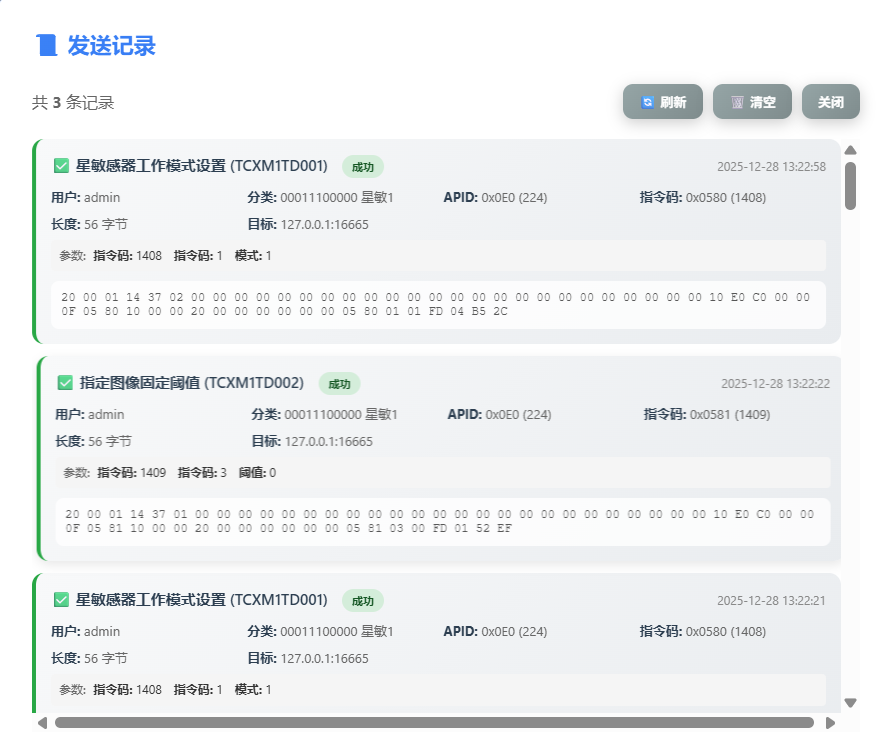Click the trash icon inside the 清空 button
This screenshot has width=884, height=749.
(x=735, y=101)
